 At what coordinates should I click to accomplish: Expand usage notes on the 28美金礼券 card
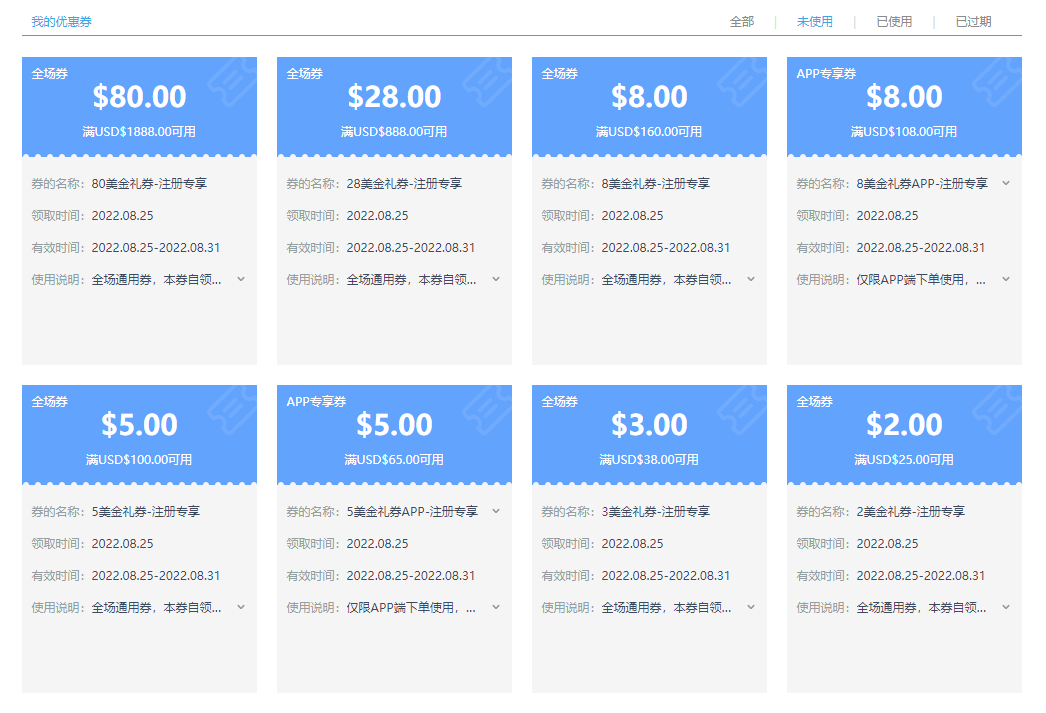(496, 279)
